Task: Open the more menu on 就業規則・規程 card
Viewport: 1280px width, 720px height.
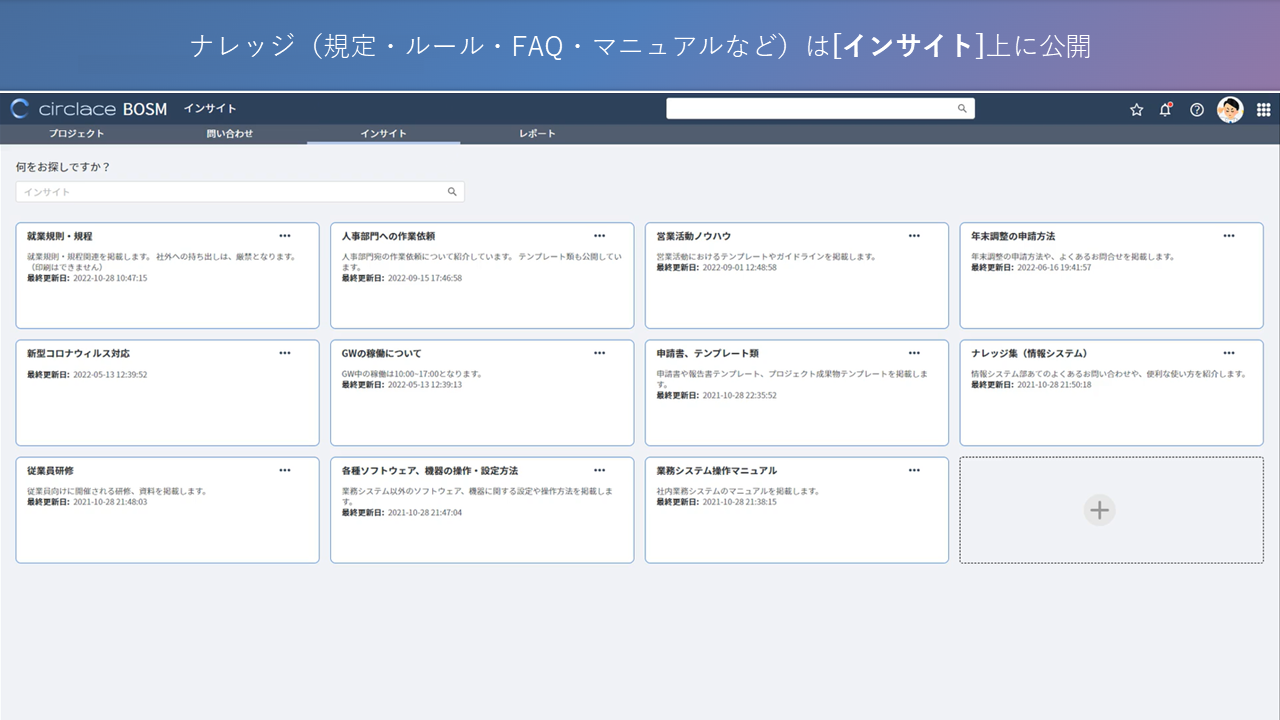Action: pyautogui.click(x=285, y=236)
